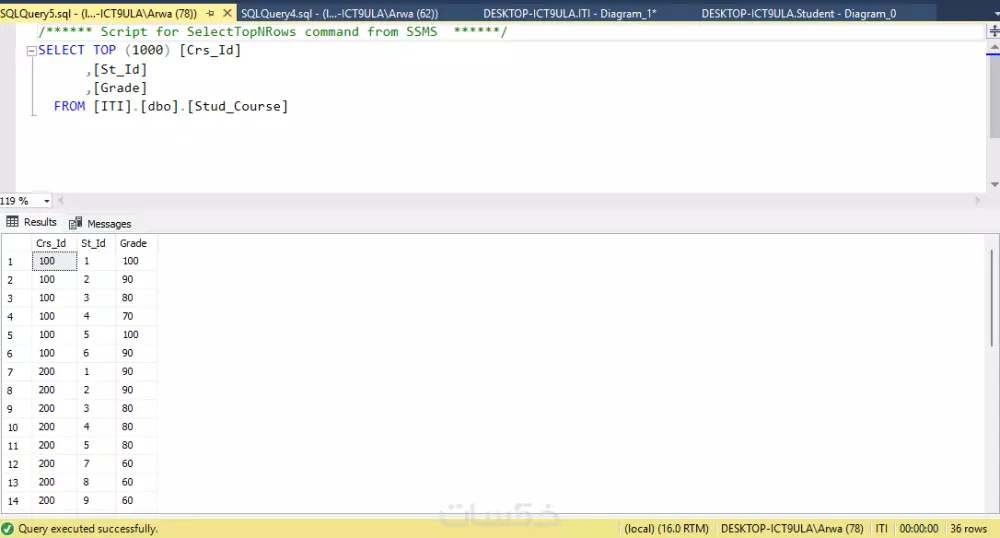
Task: Select St_Id cell 8 in row 13
Action: [x=96, y=482]
